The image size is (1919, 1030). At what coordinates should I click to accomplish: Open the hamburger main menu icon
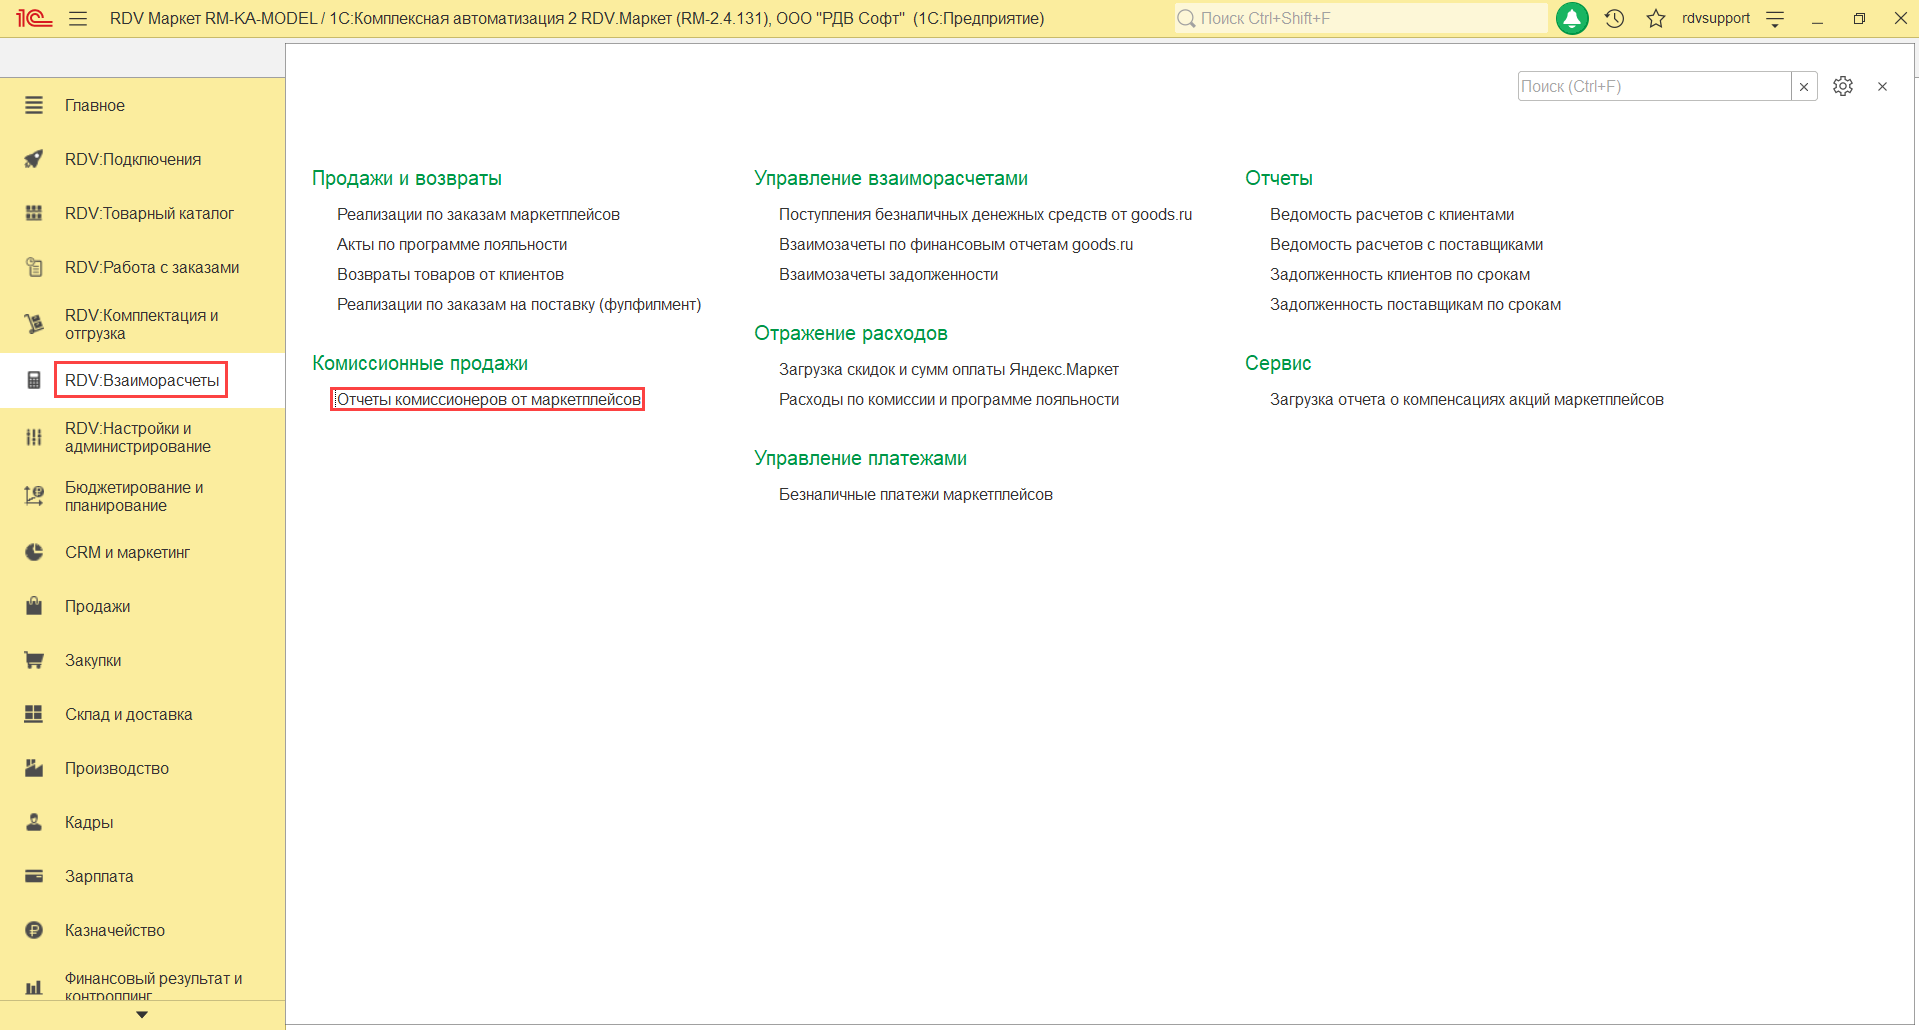pyautogui.click(x=78, y=18)
